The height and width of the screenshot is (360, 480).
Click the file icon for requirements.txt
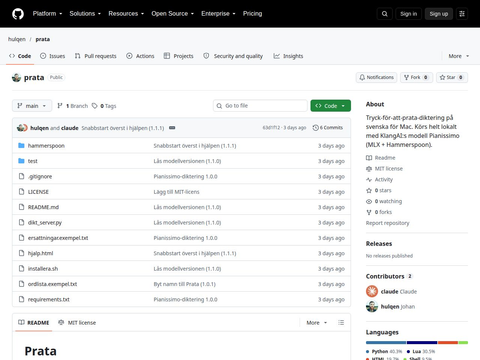tap(21, 299)
